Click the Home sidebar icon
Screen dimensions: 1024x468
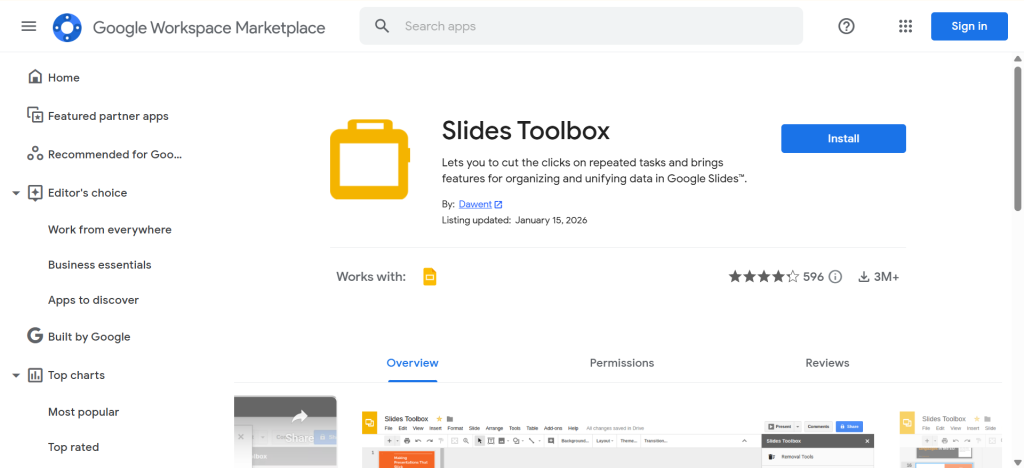point(35,77)
